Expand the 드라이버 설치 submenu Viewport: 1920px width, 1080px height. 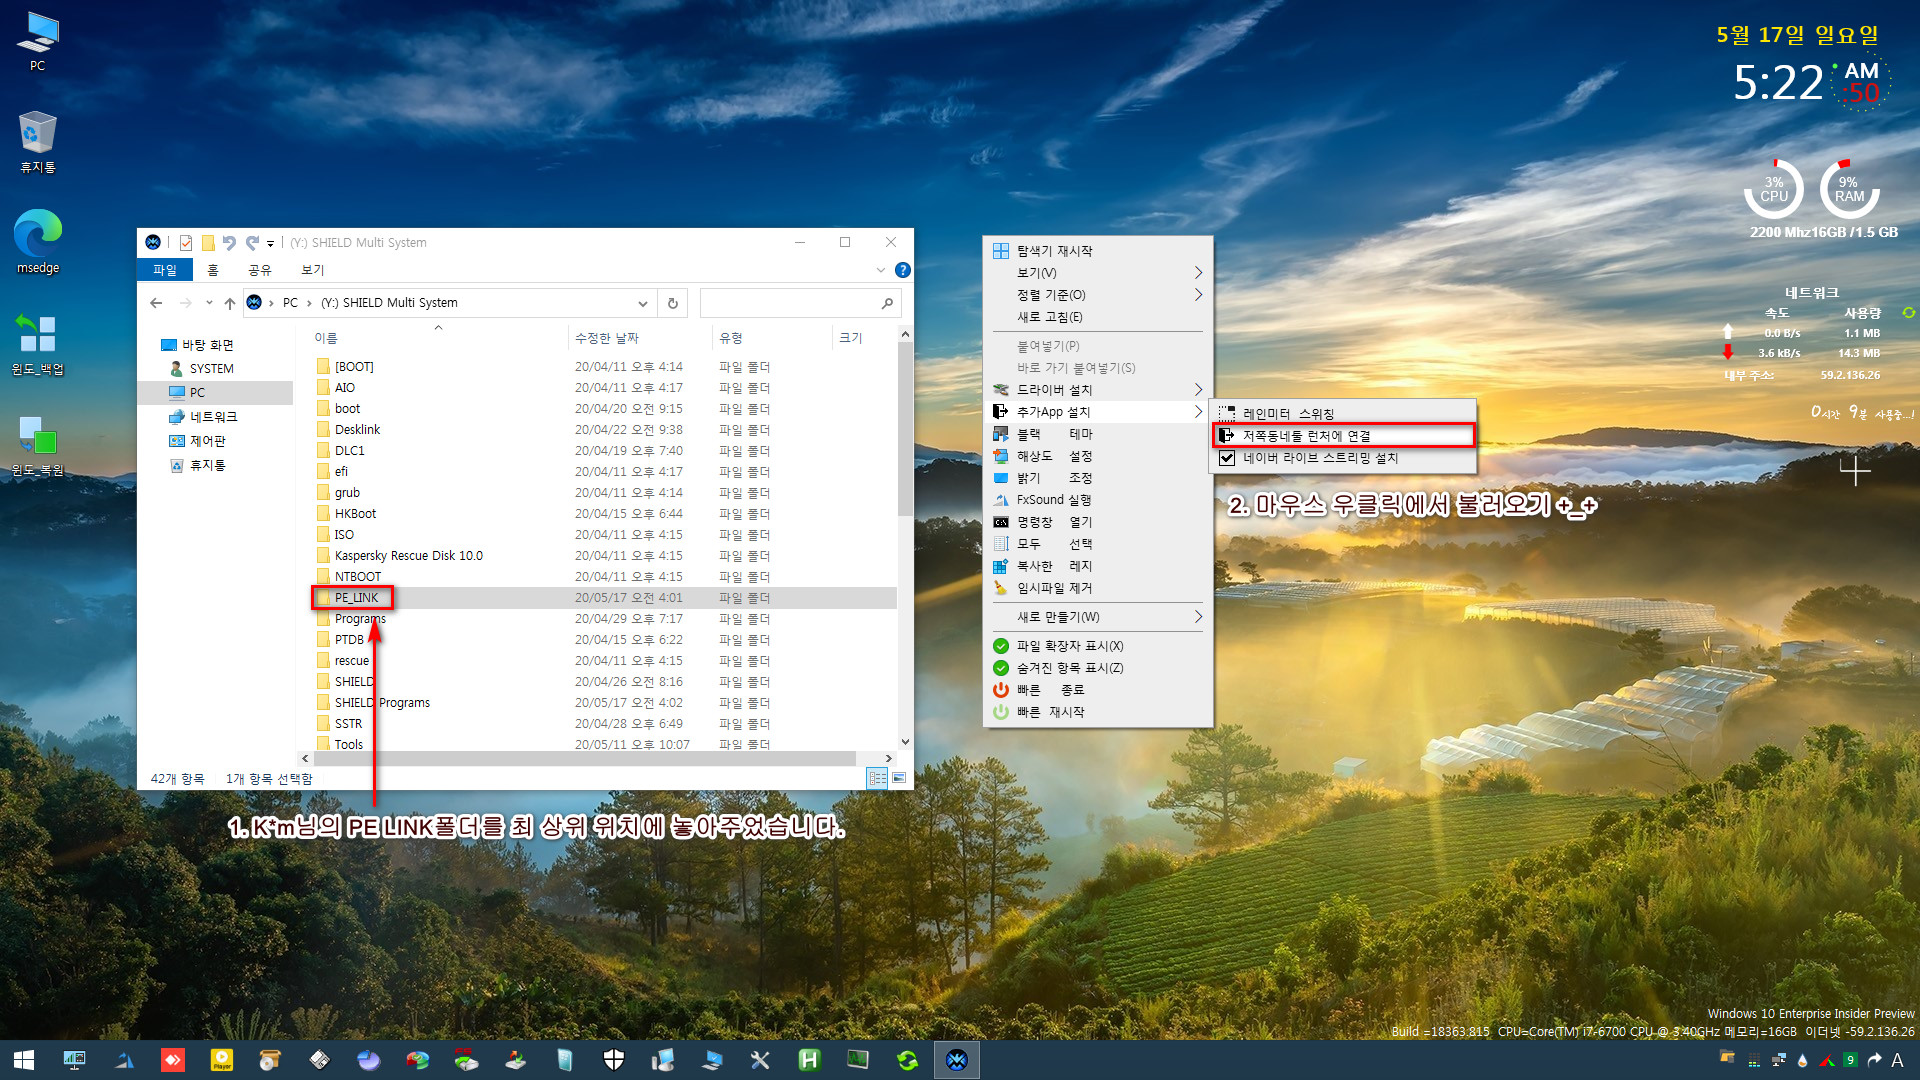[1097, 390]
